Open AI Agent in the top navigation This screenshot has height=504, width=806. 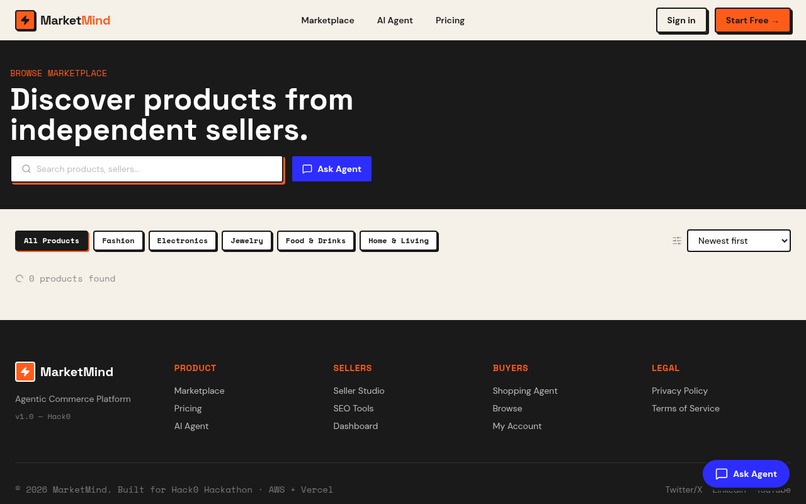(x=395, y=21)
